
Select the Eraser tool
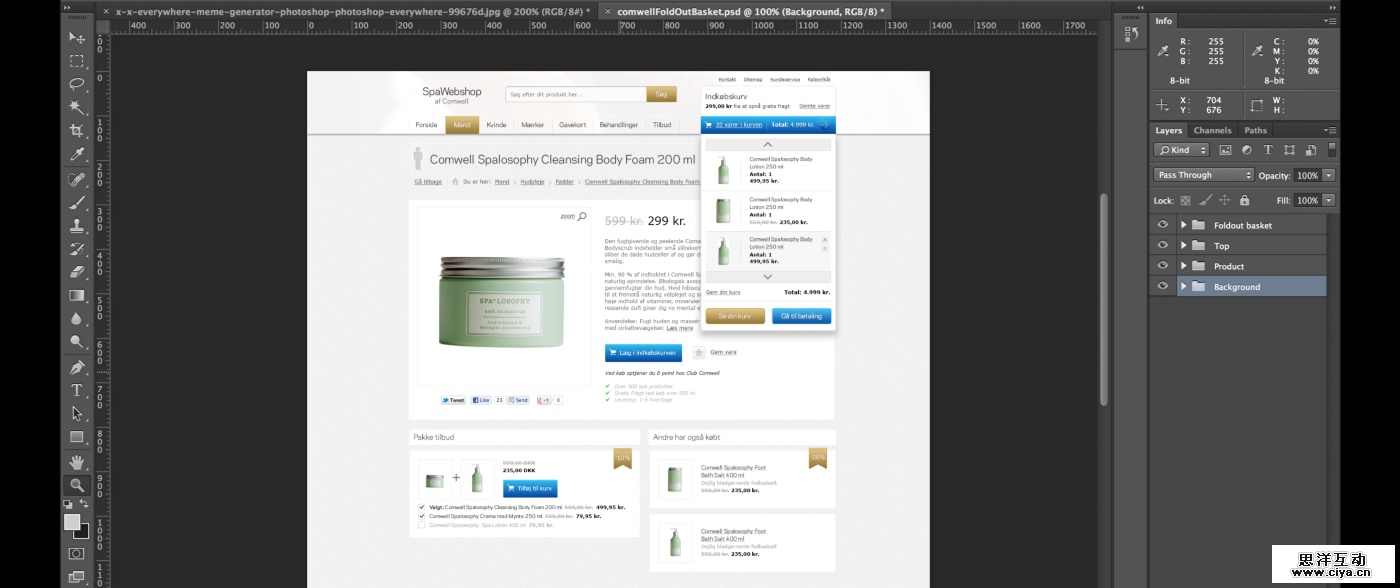(x=77, y=272)
